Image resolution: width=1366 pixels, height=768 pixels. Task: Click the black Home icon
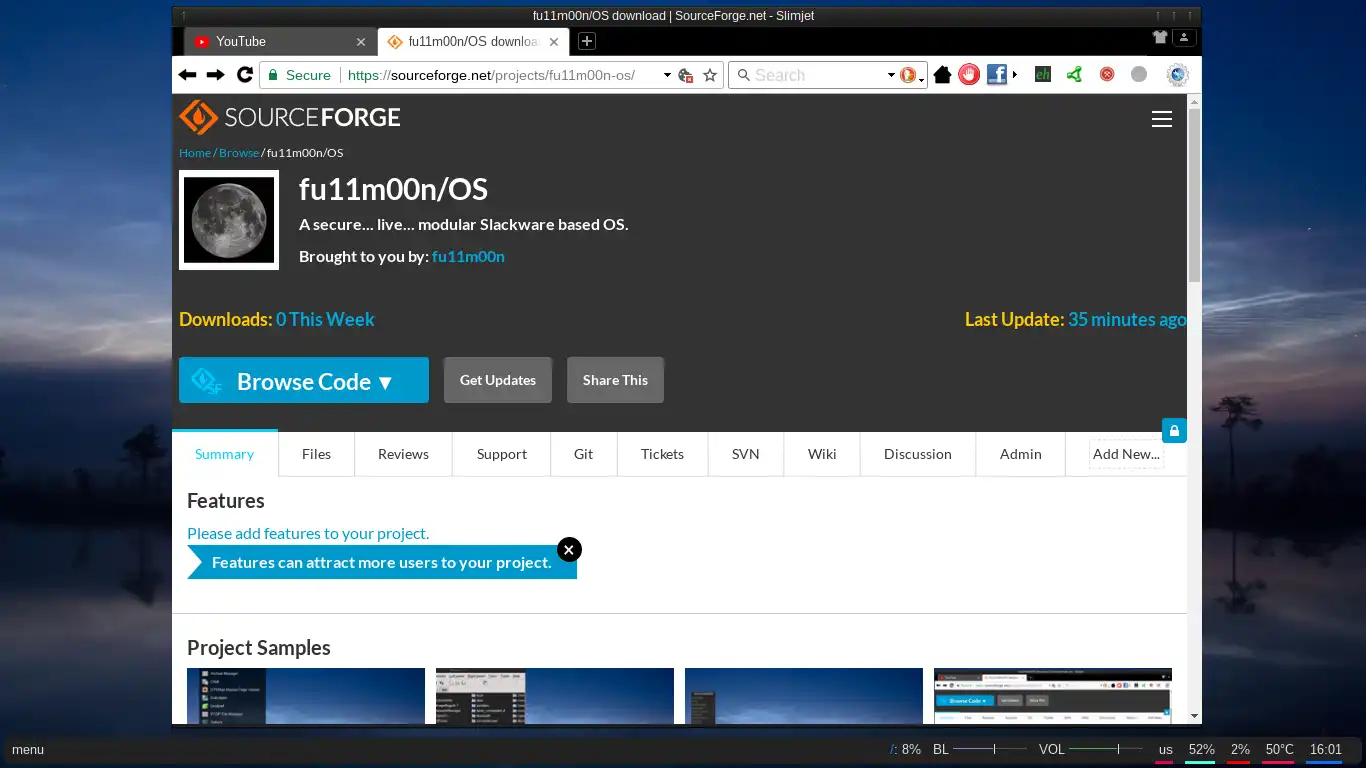[x=942, y=75]
